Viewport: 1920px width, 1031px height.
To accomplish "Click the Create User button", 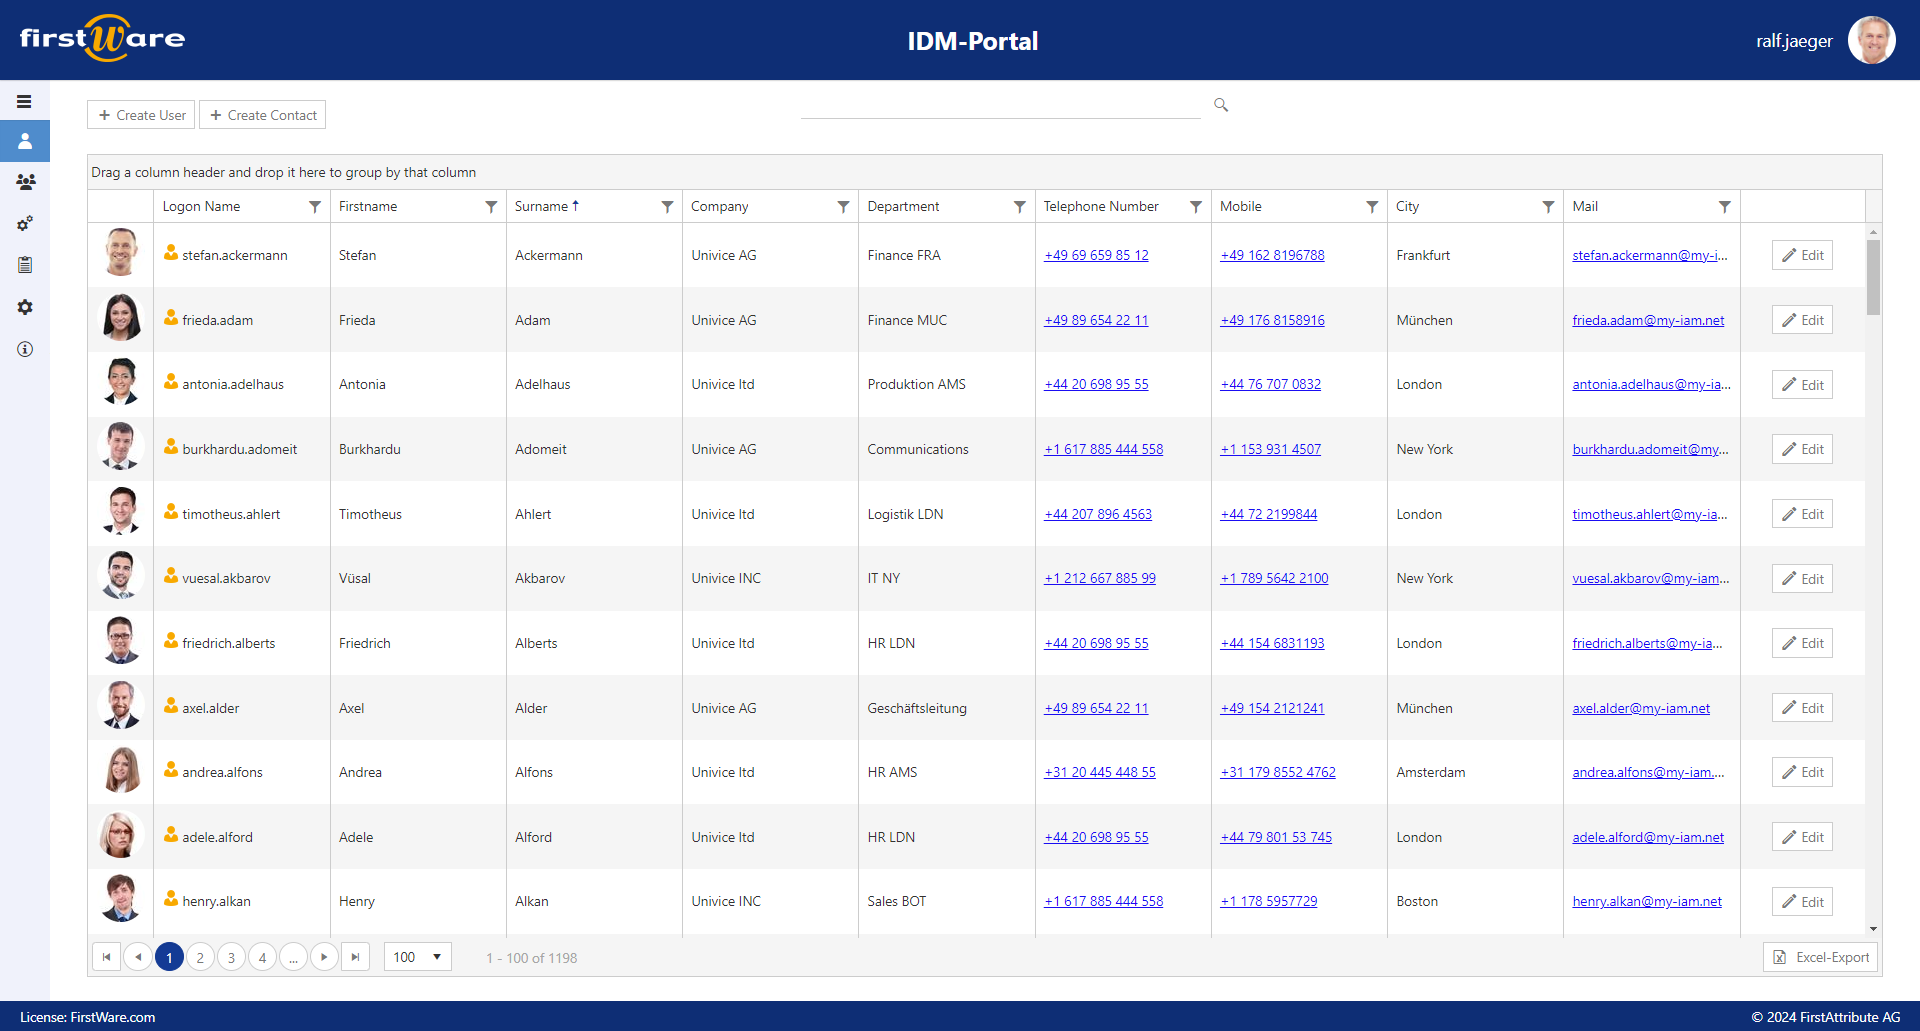I will point(140,114).
